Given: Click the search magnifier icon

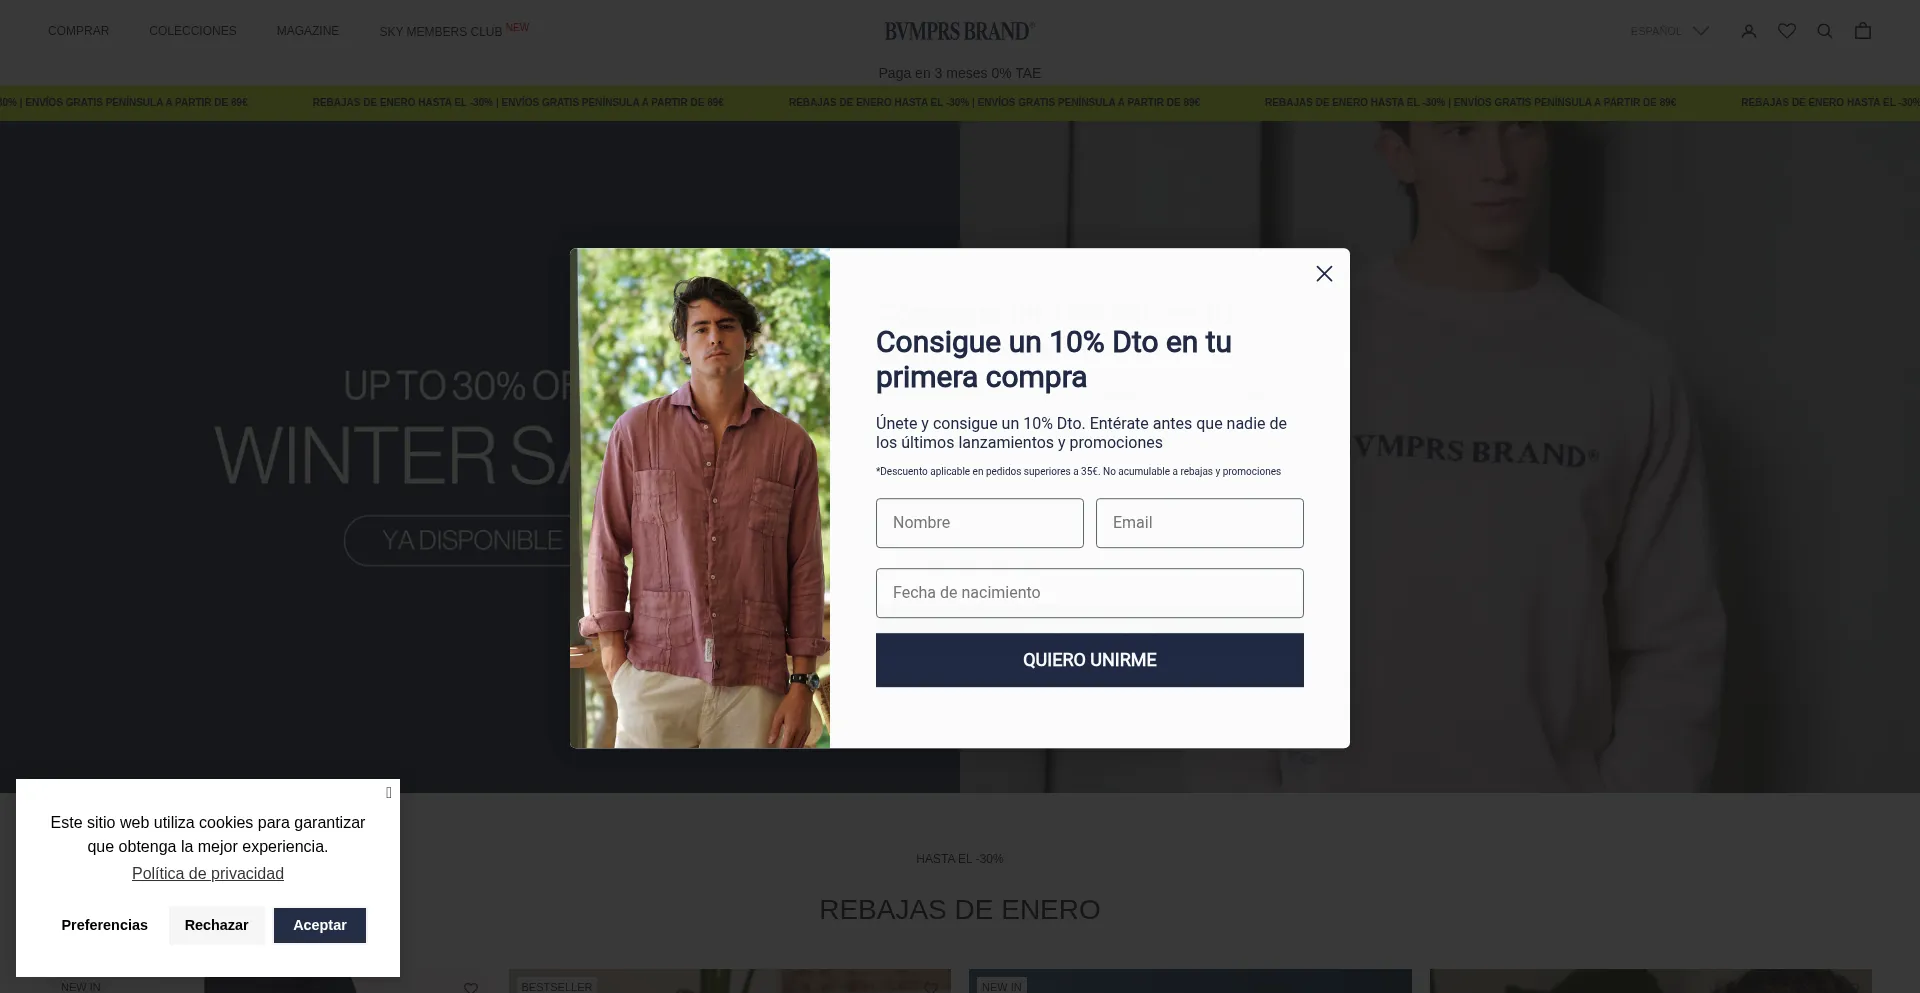Looking at the screenshot, I should pos(1825,31).
